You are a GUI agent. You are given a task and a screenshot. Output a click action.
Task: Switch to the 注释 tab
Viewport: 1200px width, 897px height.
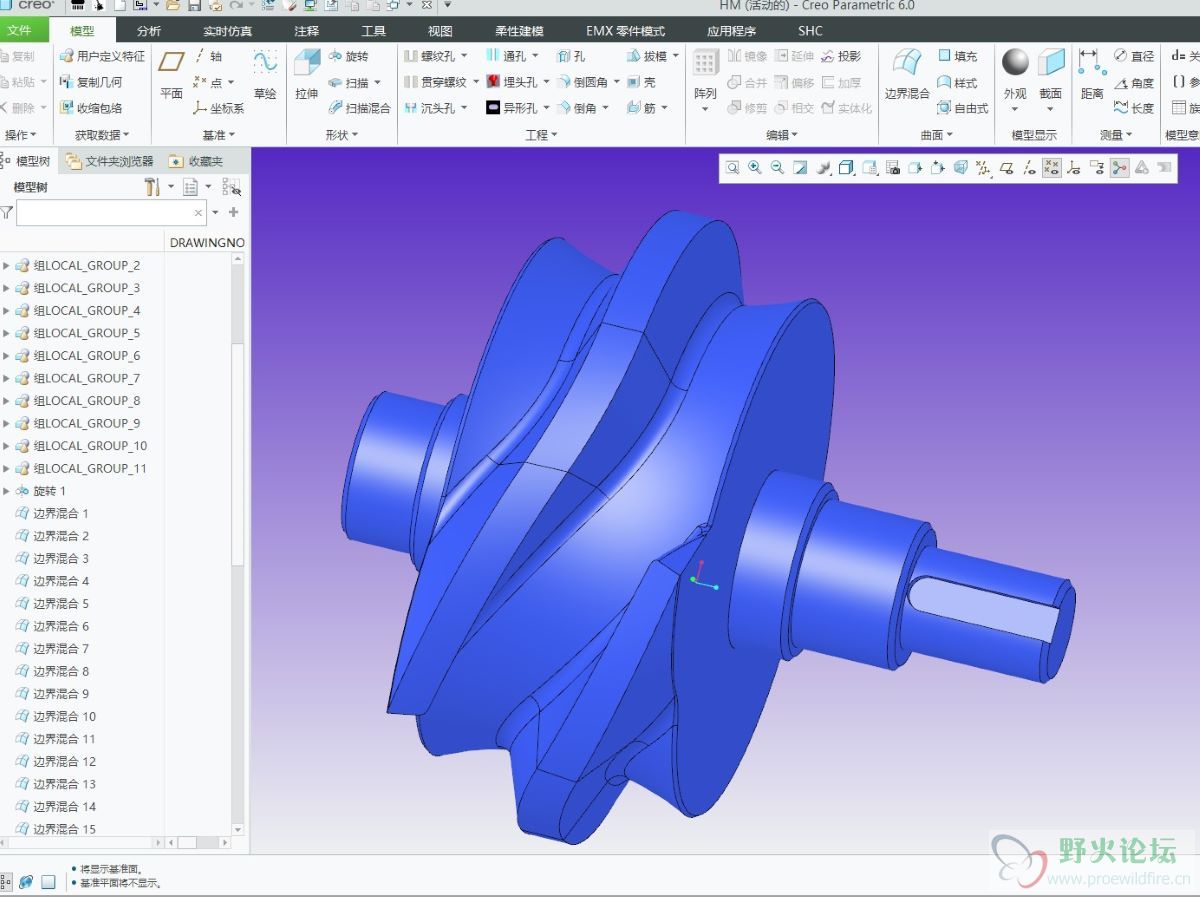click(x=307, y=31)
